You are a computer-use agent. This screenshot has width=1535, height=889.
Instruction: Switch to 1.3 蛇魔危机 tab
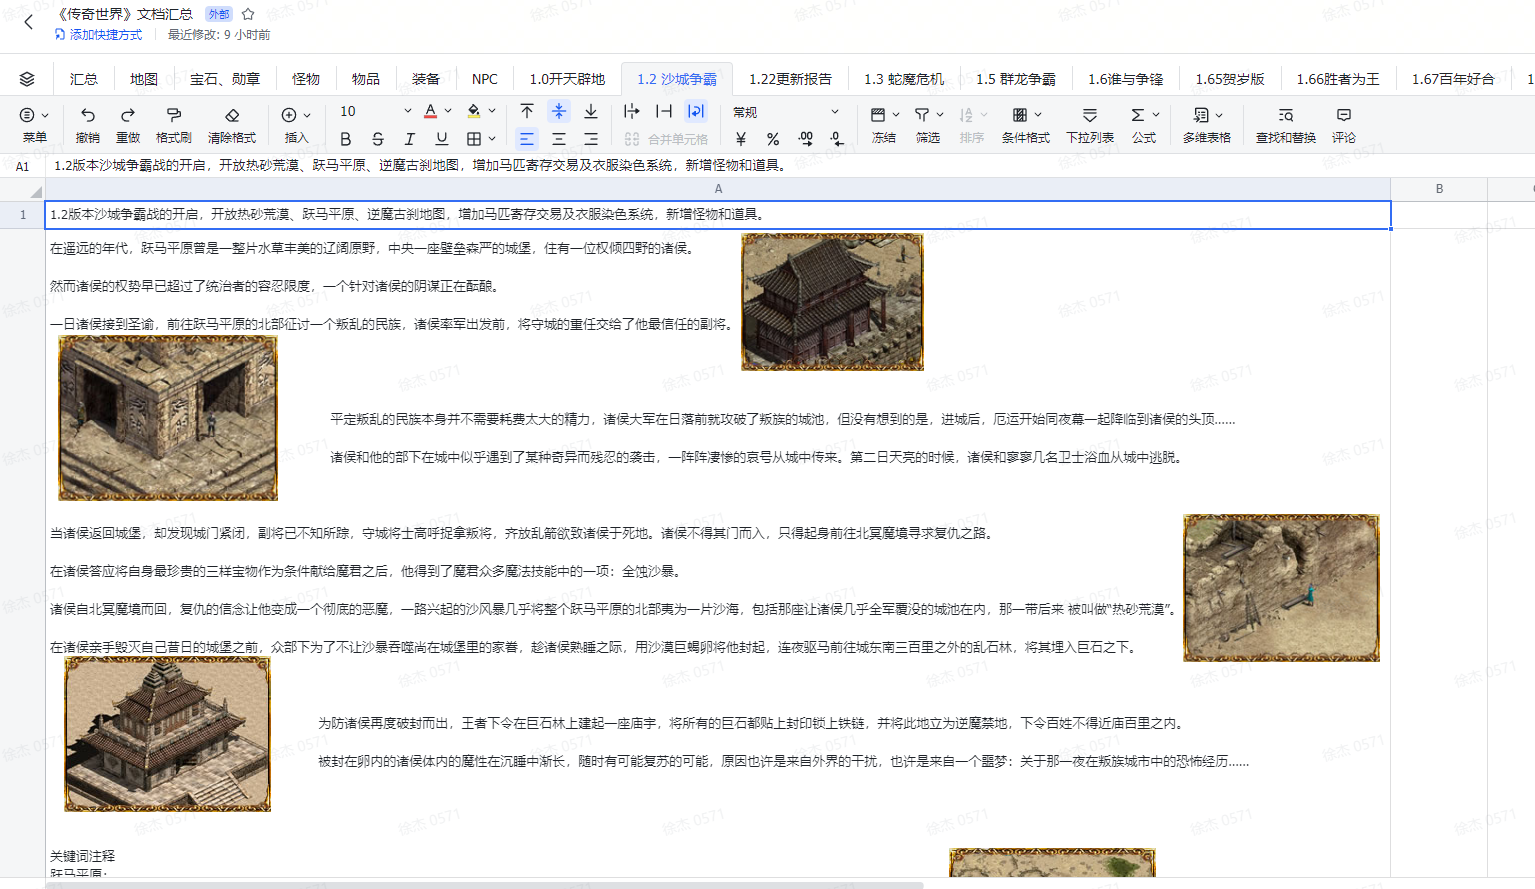[904, 79]
